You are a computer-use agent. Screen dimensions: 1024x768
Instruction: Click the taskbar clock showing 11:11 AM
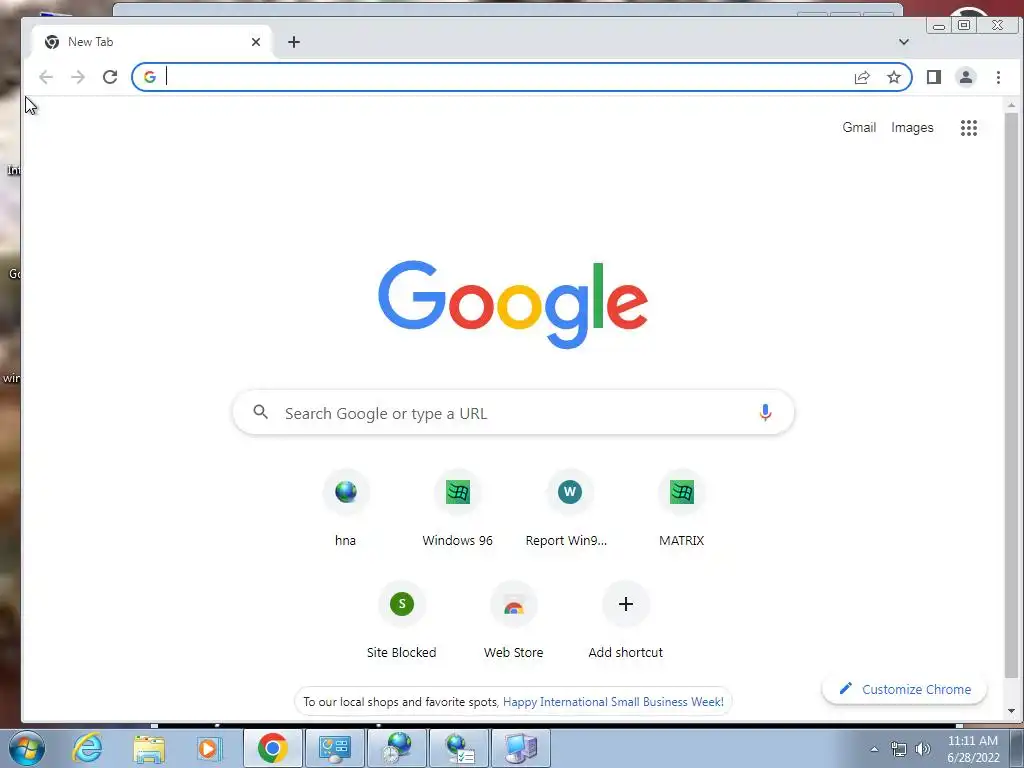(x=973, y=748)
